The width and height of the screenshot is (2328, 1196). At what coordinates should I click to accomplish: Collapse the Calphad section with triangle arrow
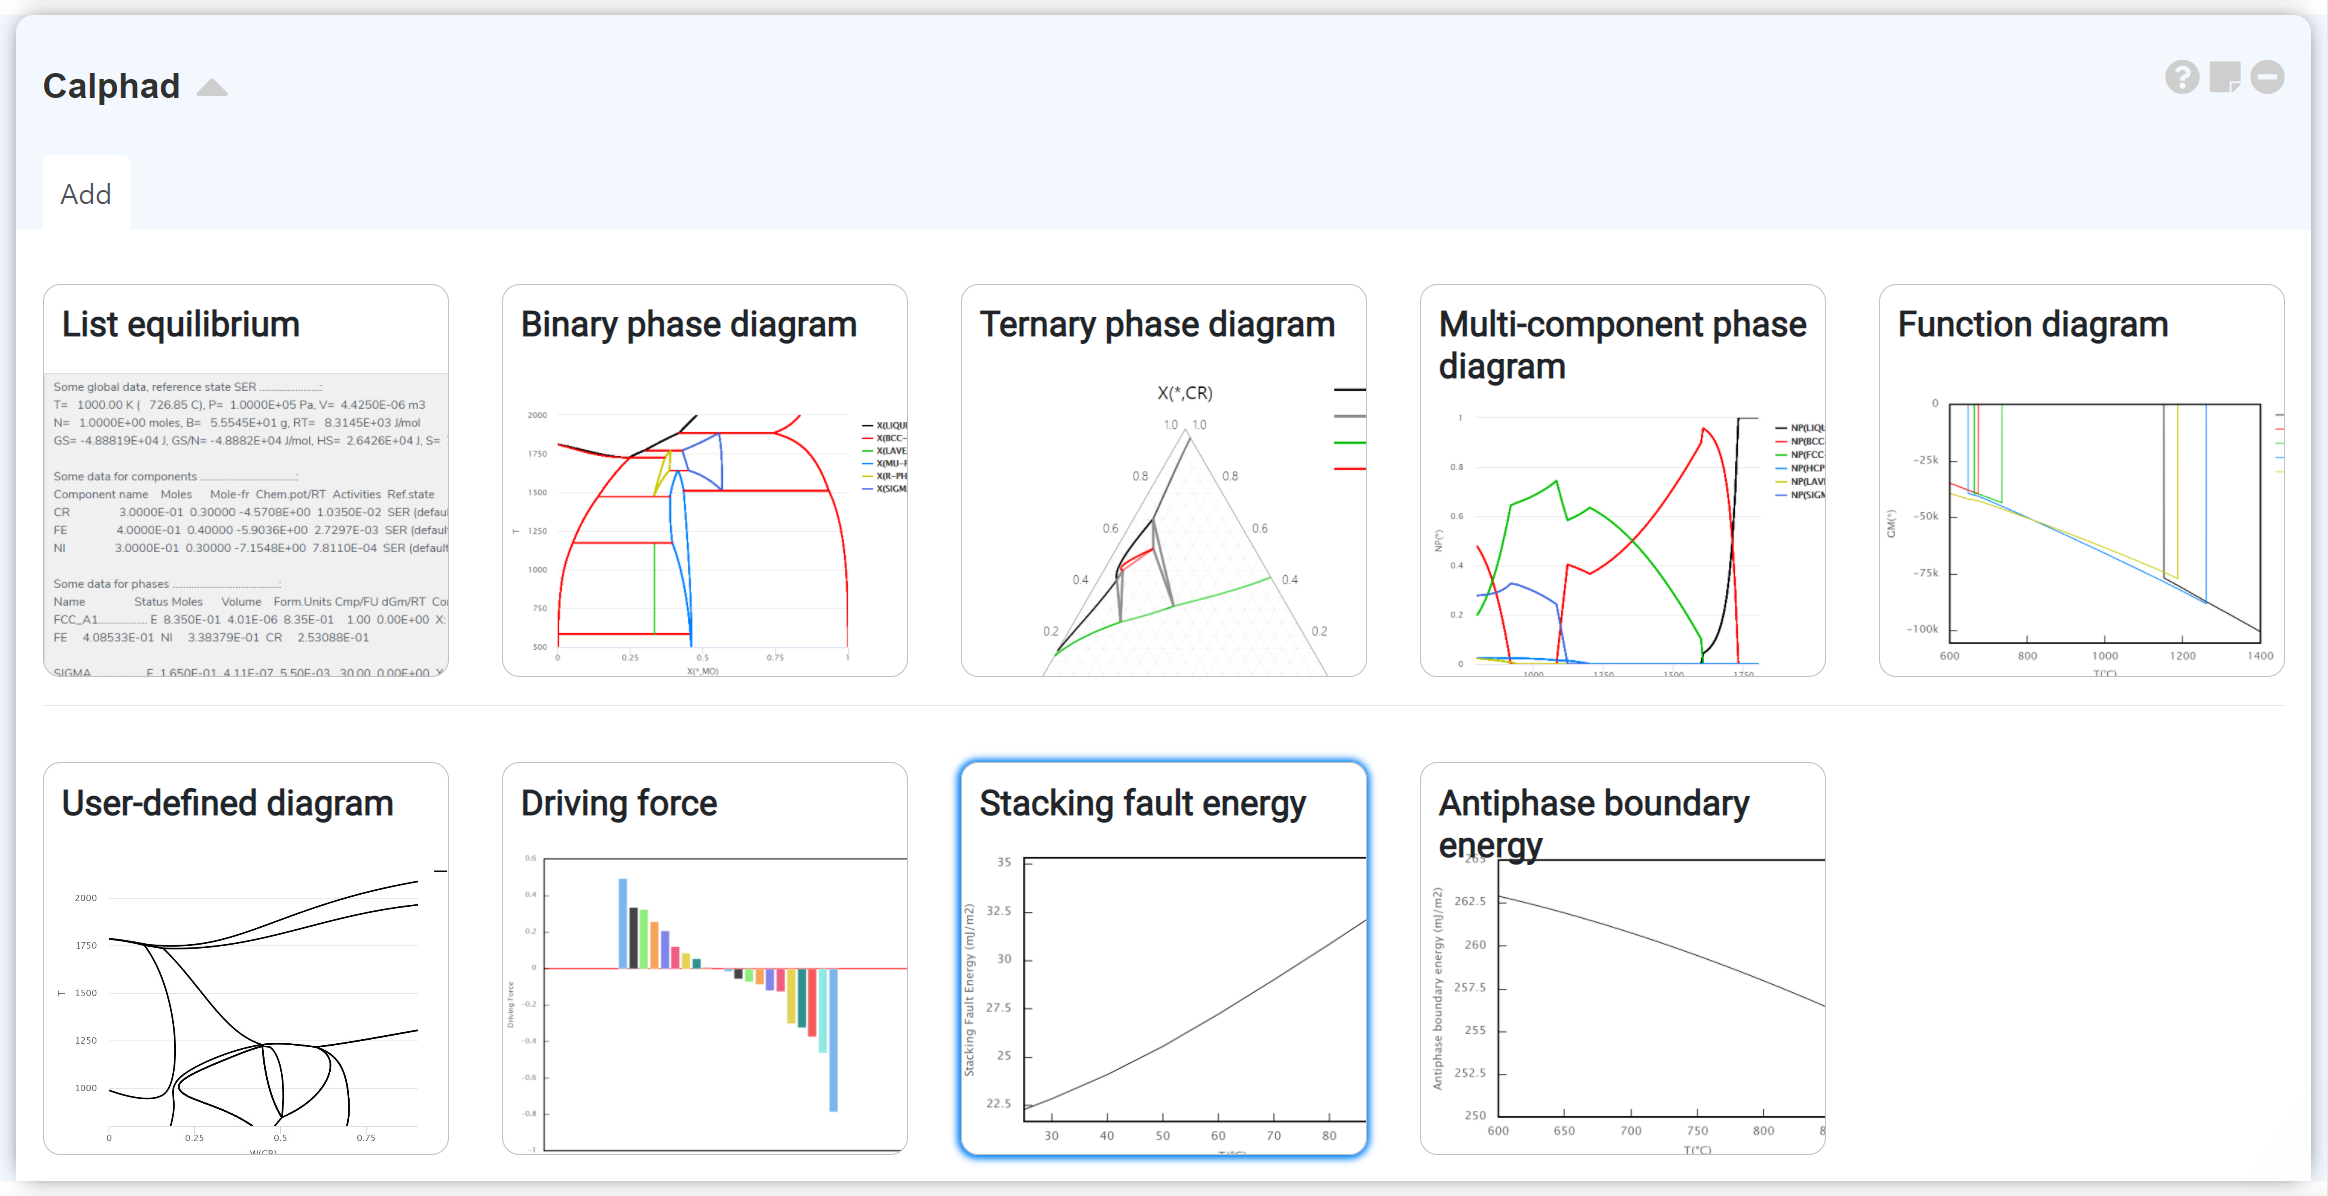[x=212, y=88]
